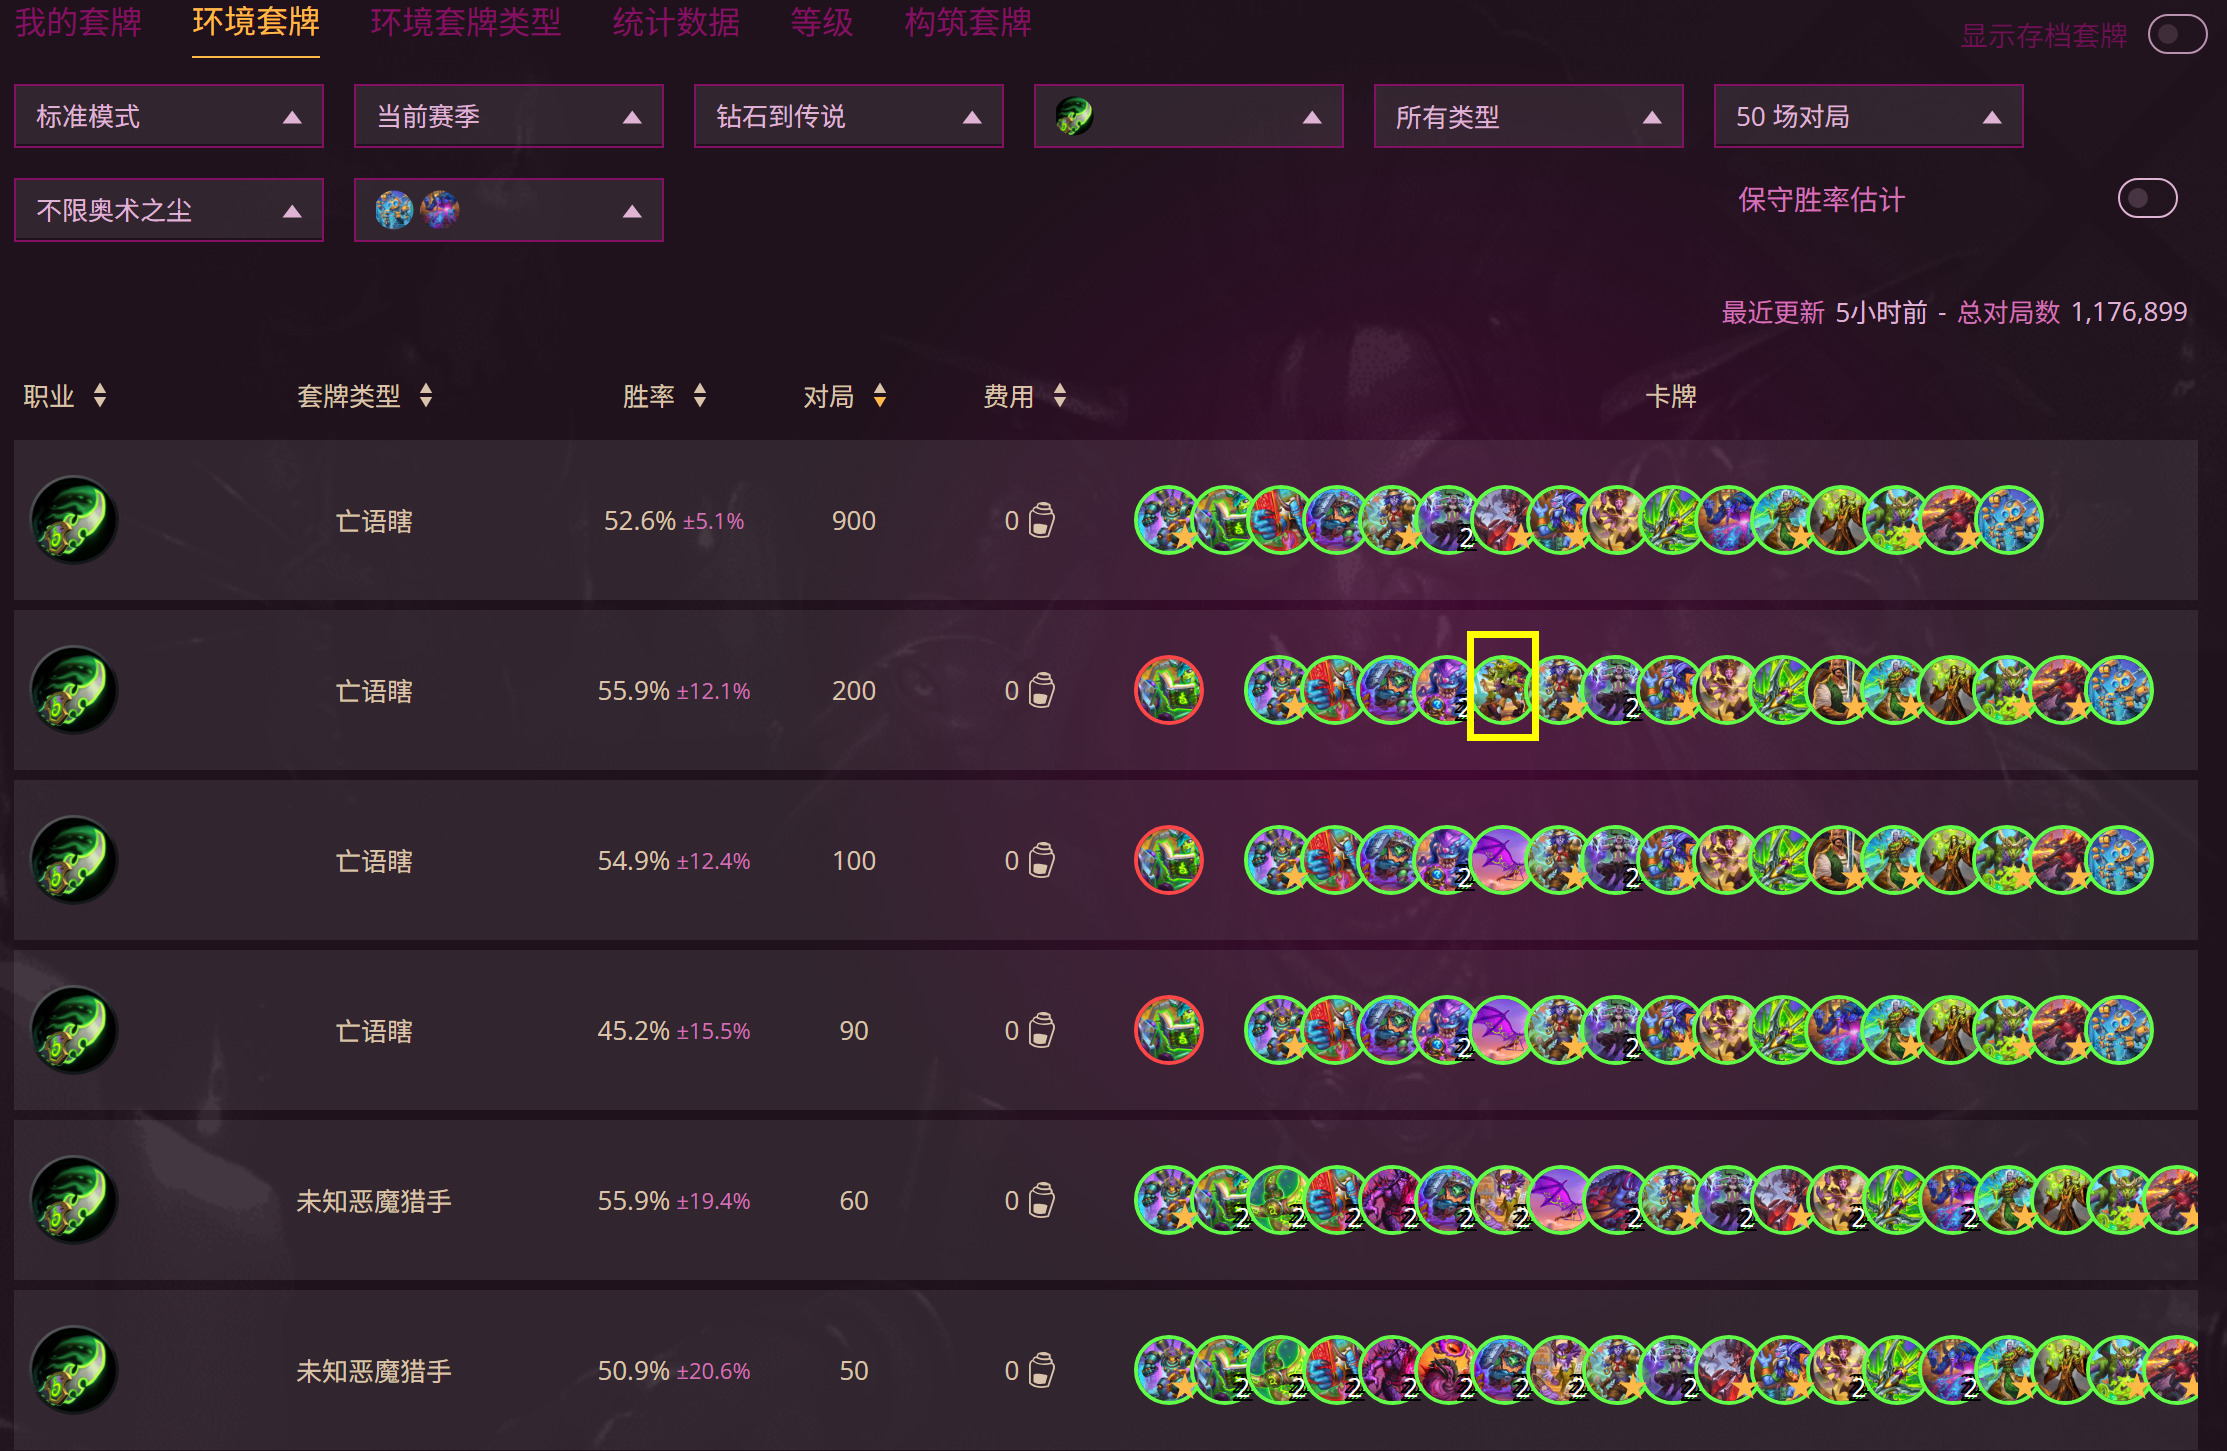Click the last card icon in the 900-game row
The height and width of the screenshot is (1451, 2227).
(x=2009, y=520)
